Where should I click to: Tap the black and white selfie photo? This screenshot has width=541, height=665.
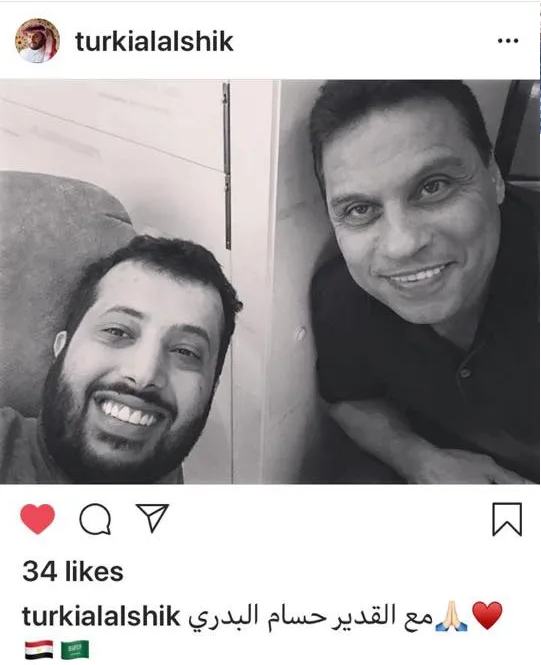(x=270, y=282)
